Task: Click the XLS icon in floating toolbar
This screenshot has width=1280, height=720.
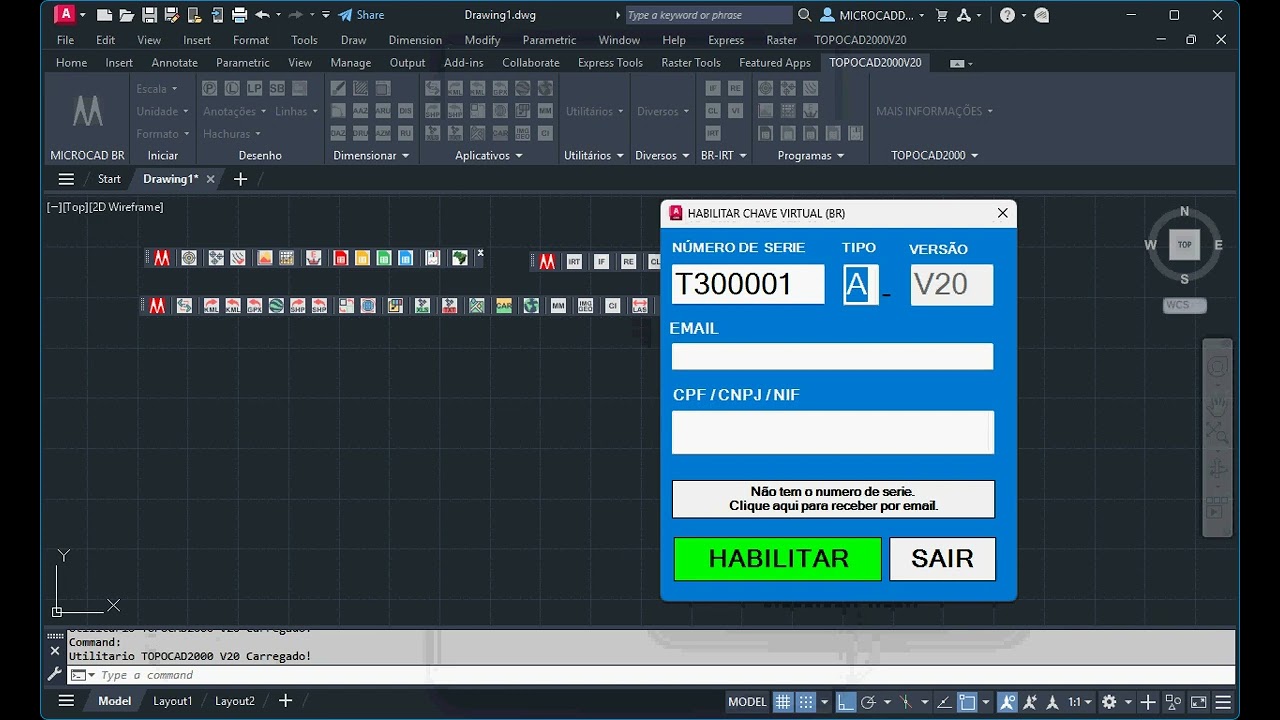Action: click(x=423, y=306)
